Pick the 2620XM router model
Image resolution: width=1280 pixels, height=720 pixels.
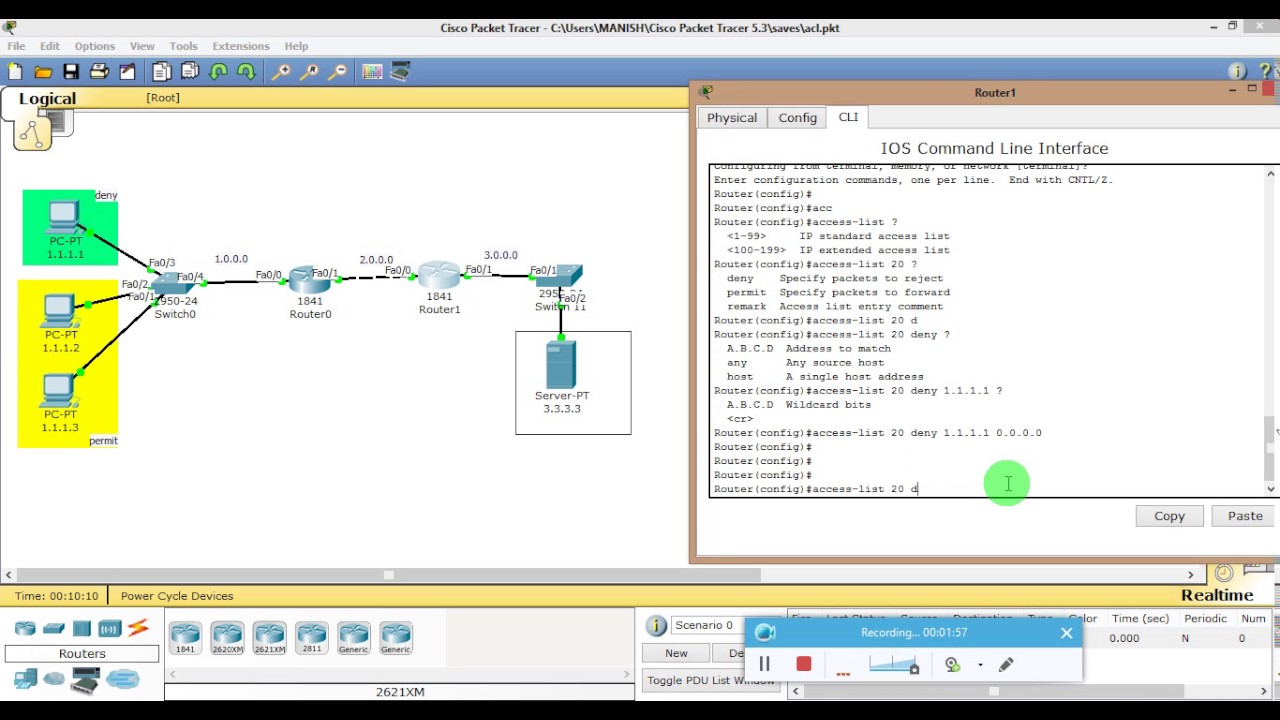[227, 637]
